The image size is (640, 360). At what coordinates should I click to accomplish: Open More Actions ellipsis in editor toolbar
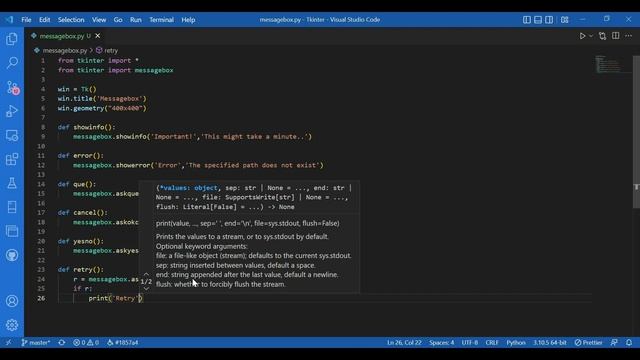(x=628, y=36)
